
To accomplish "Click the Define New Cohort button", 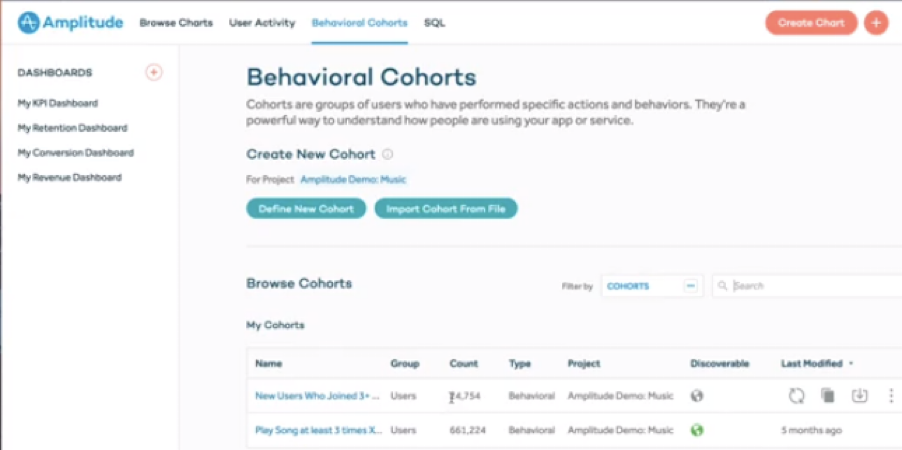I will [306, 209].
